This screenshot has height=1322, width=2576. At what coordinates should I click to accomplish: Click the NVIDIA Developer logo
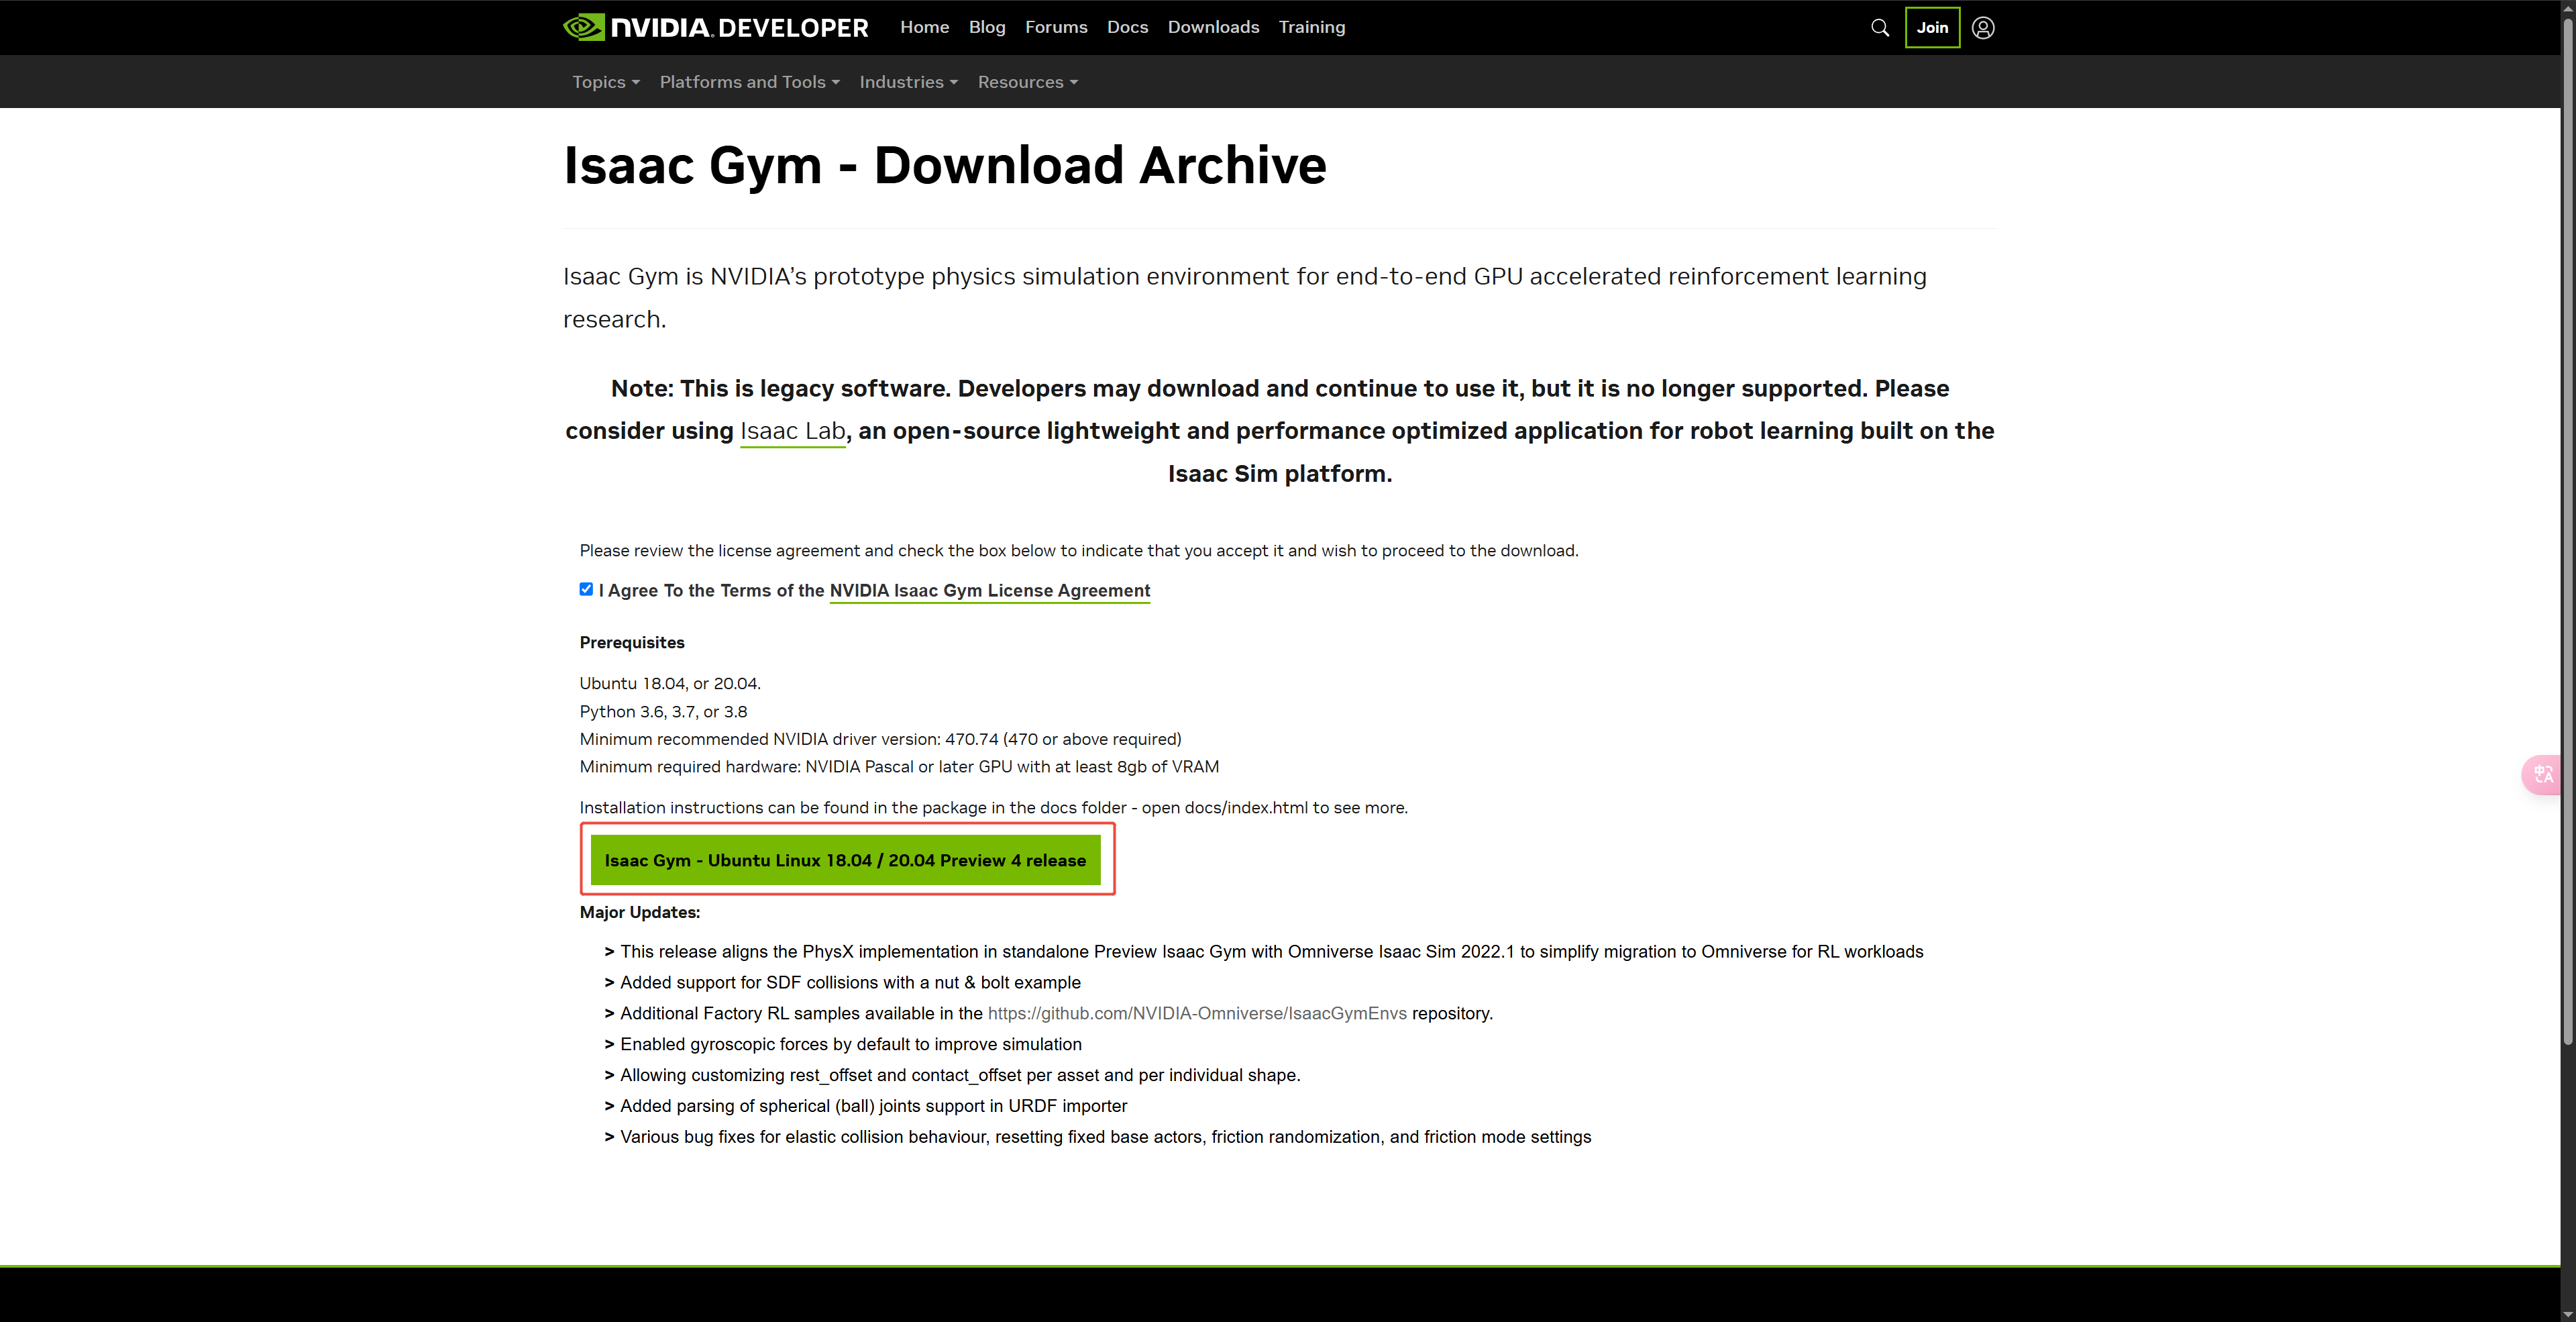(716, 27)
